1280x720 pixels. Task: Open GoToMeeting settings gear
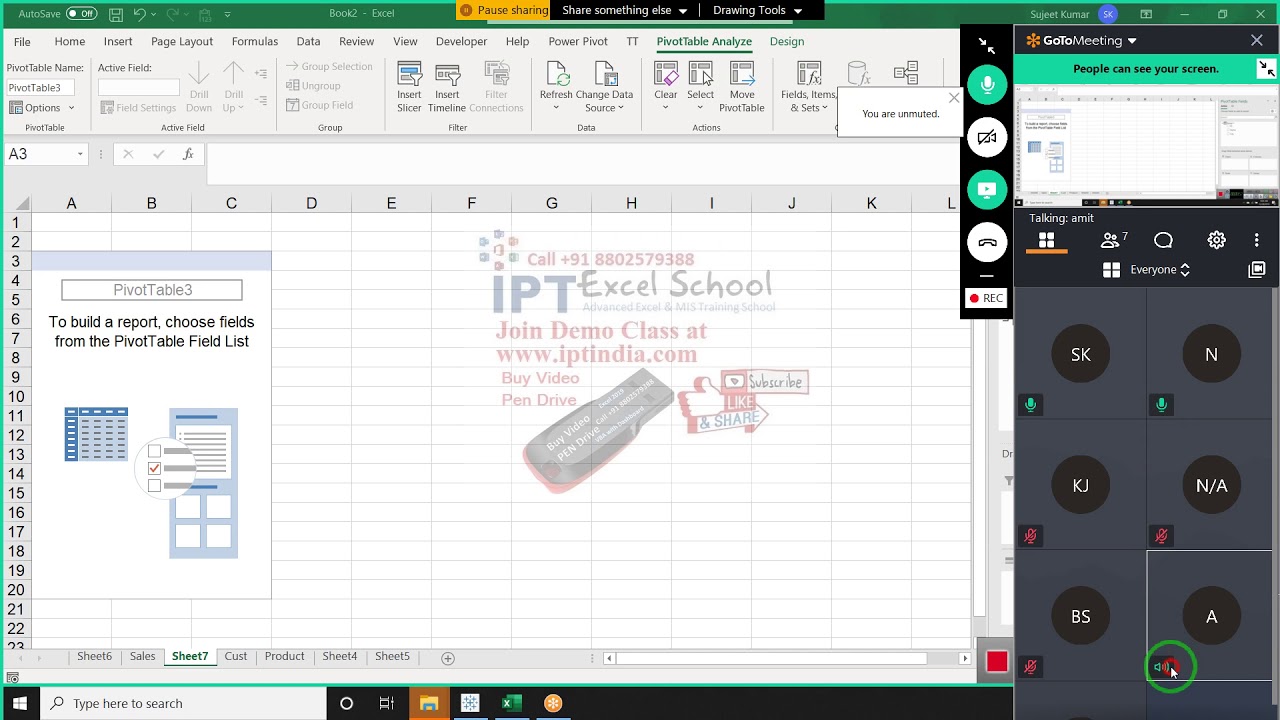point(1216,240)
